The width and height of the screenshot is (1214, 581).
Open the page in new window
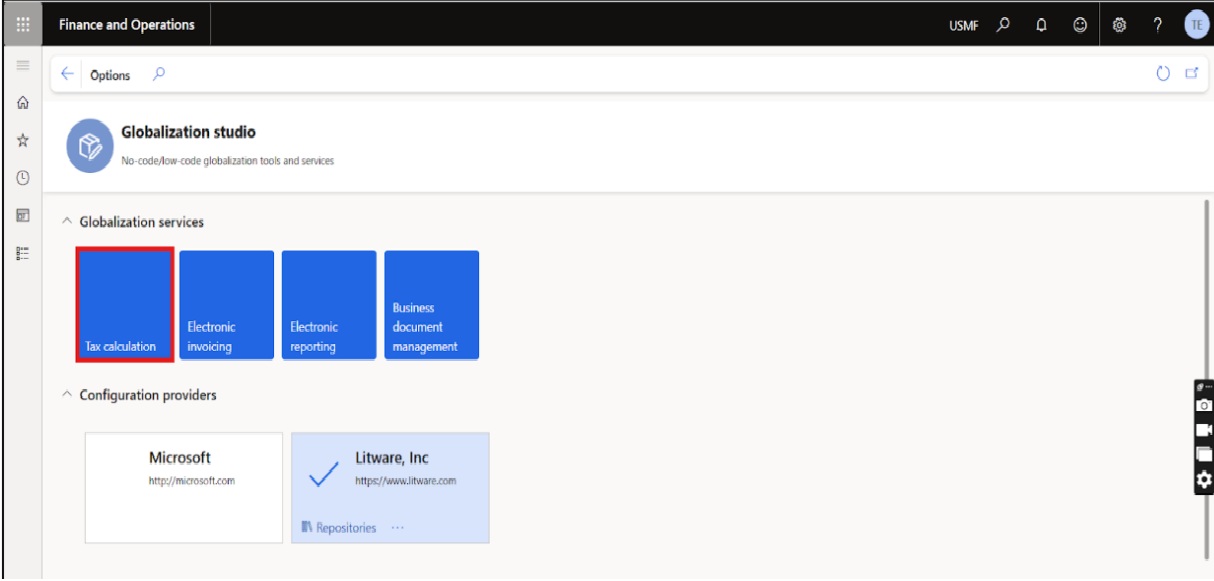pyautogui.click(x=1191, y=74)
